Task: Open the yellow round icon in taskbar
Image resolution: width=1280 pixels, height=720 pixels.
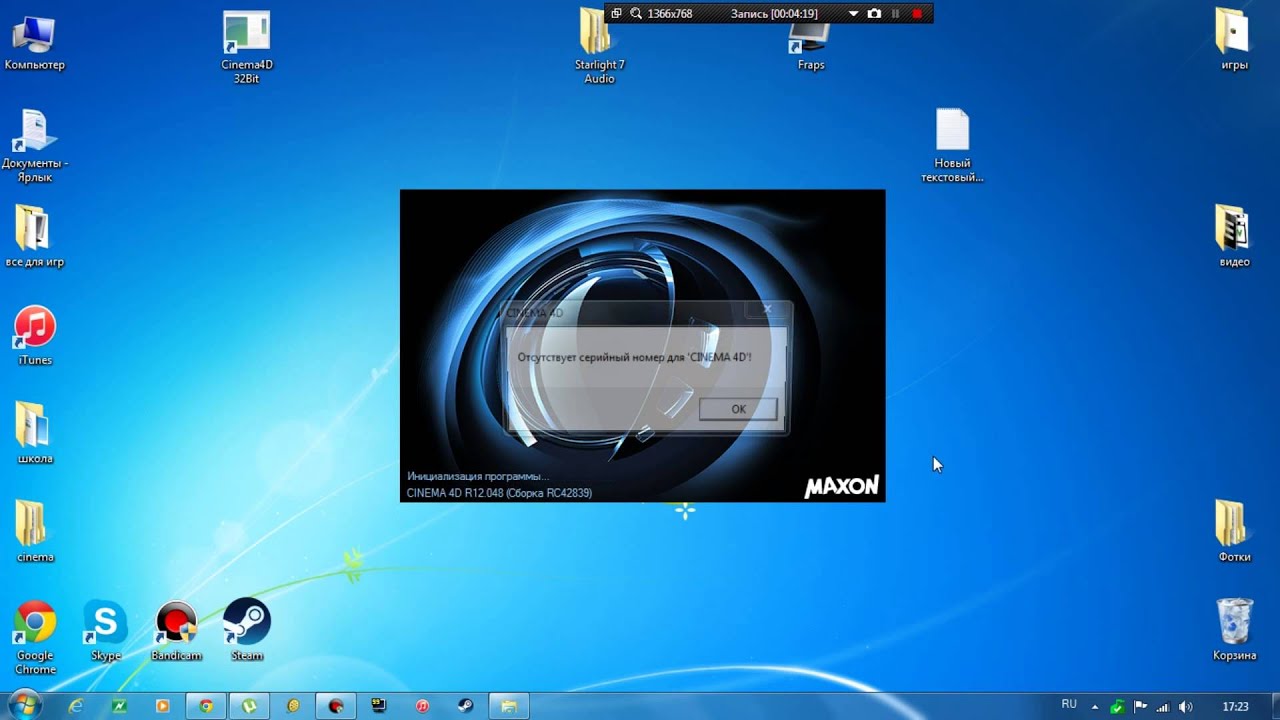Action: point(293,706)
